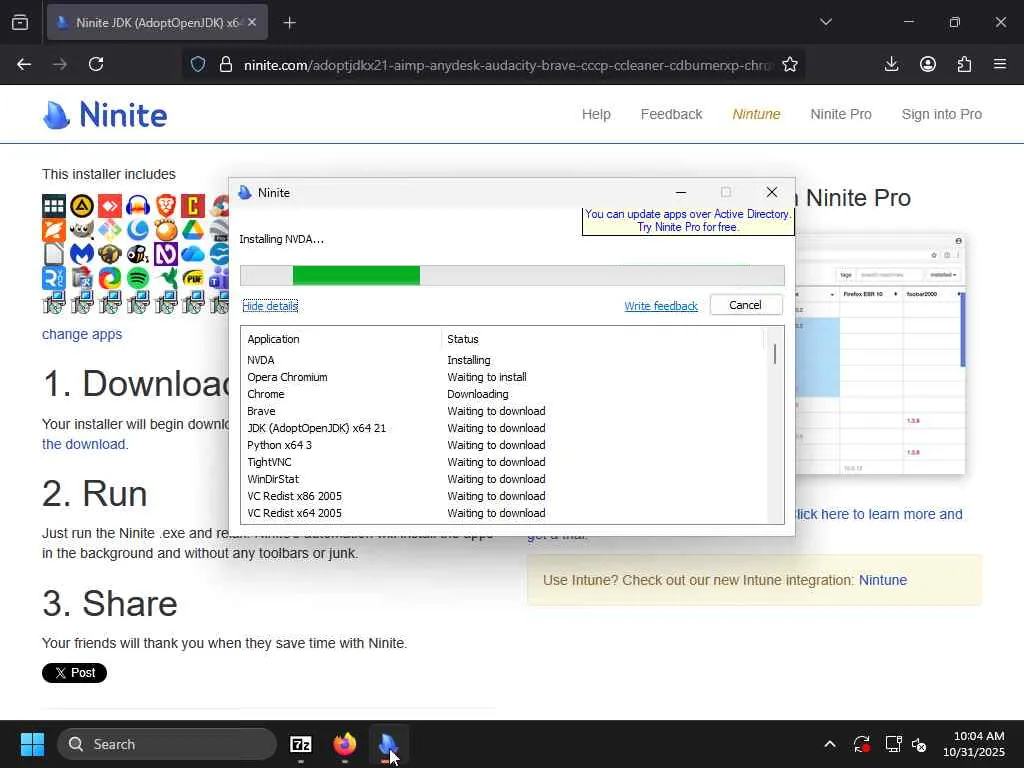Cancel the Ninite installation

tap(746, 305)
